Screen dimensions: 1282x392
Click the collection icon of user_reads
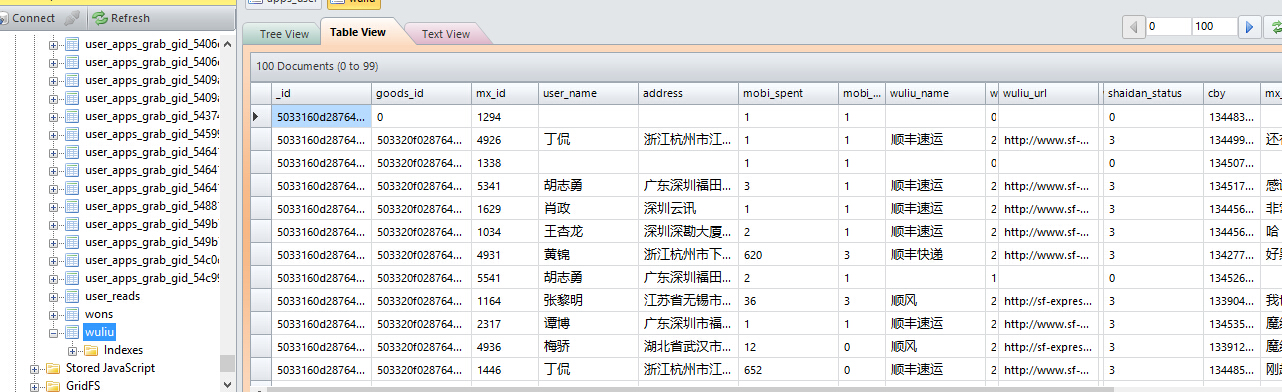pyautogui.click(x=72, y=296)
